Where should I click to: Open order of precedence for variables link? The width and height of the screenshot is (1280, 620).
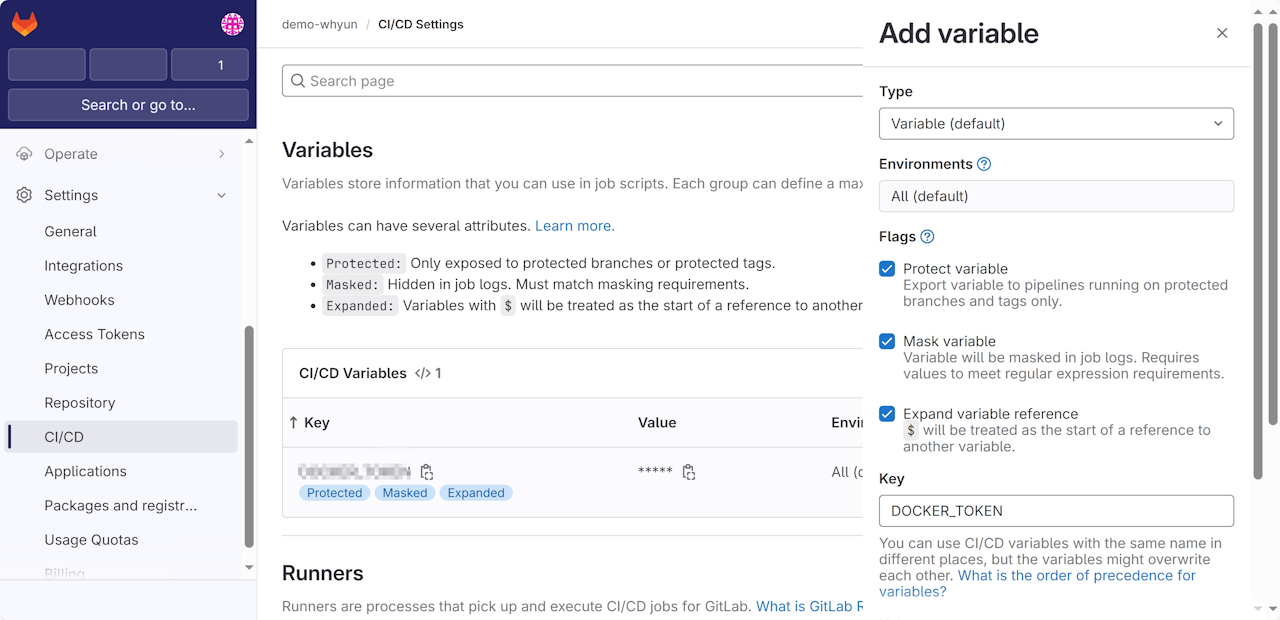1076,576
